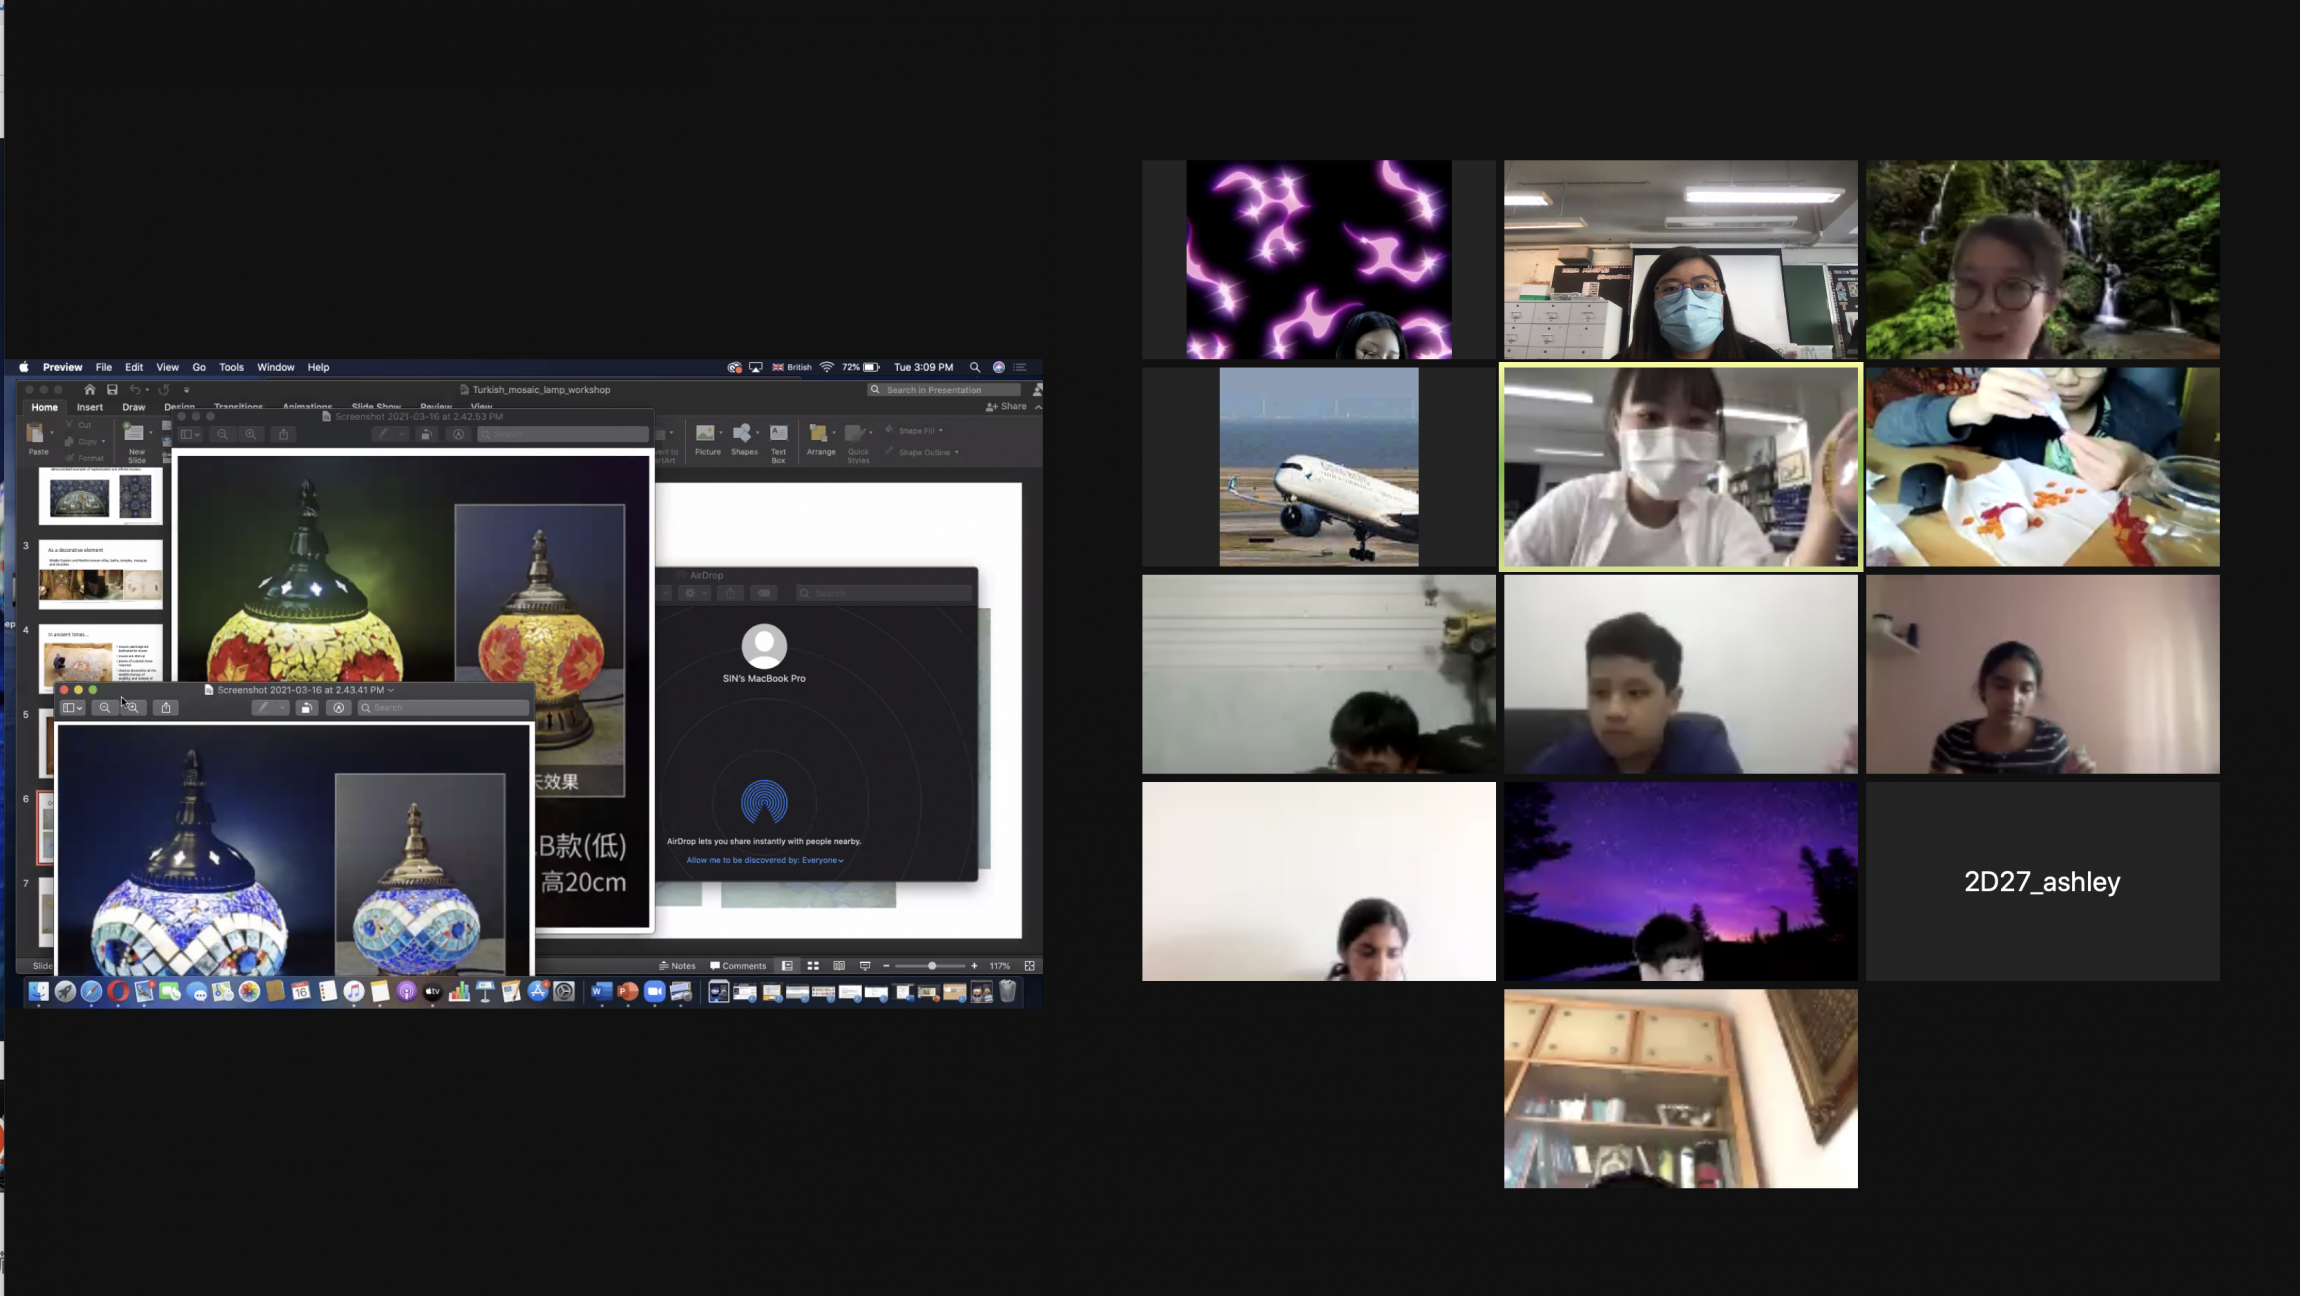Open Zoom app in the Dock
The height and width of the screenshot is (1296, 2300).
[x=654, y=991]
